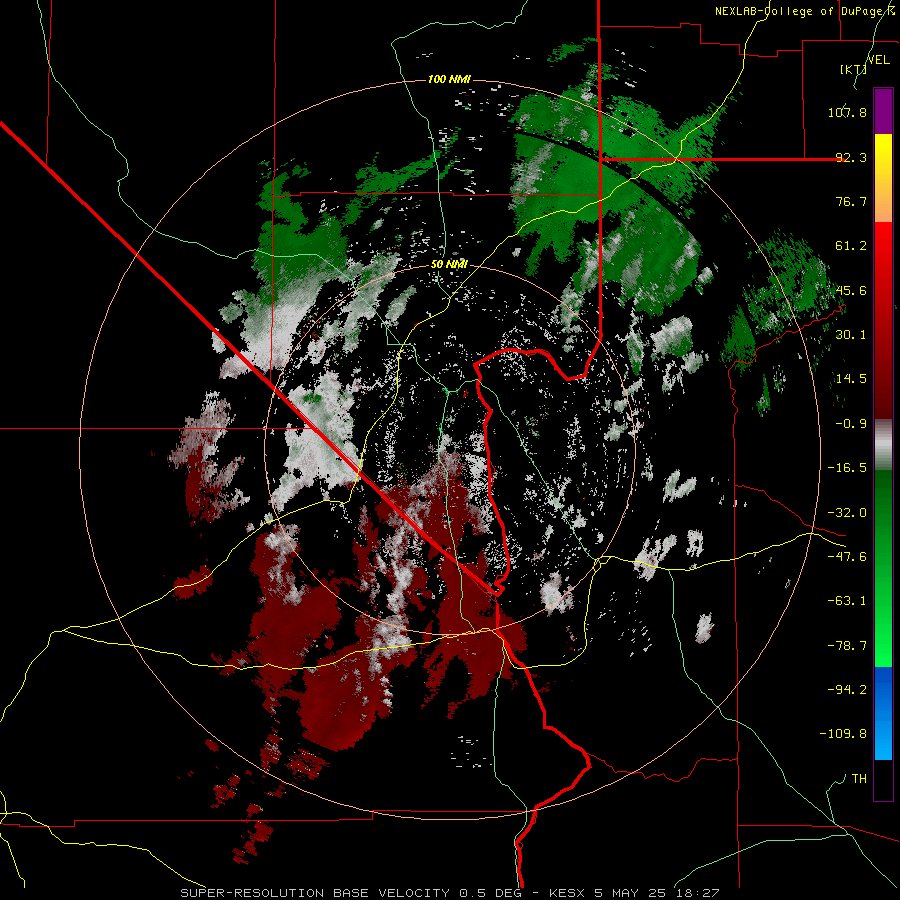
Task: Click the TH label under the scale
Action: click(x=859, y=779)
